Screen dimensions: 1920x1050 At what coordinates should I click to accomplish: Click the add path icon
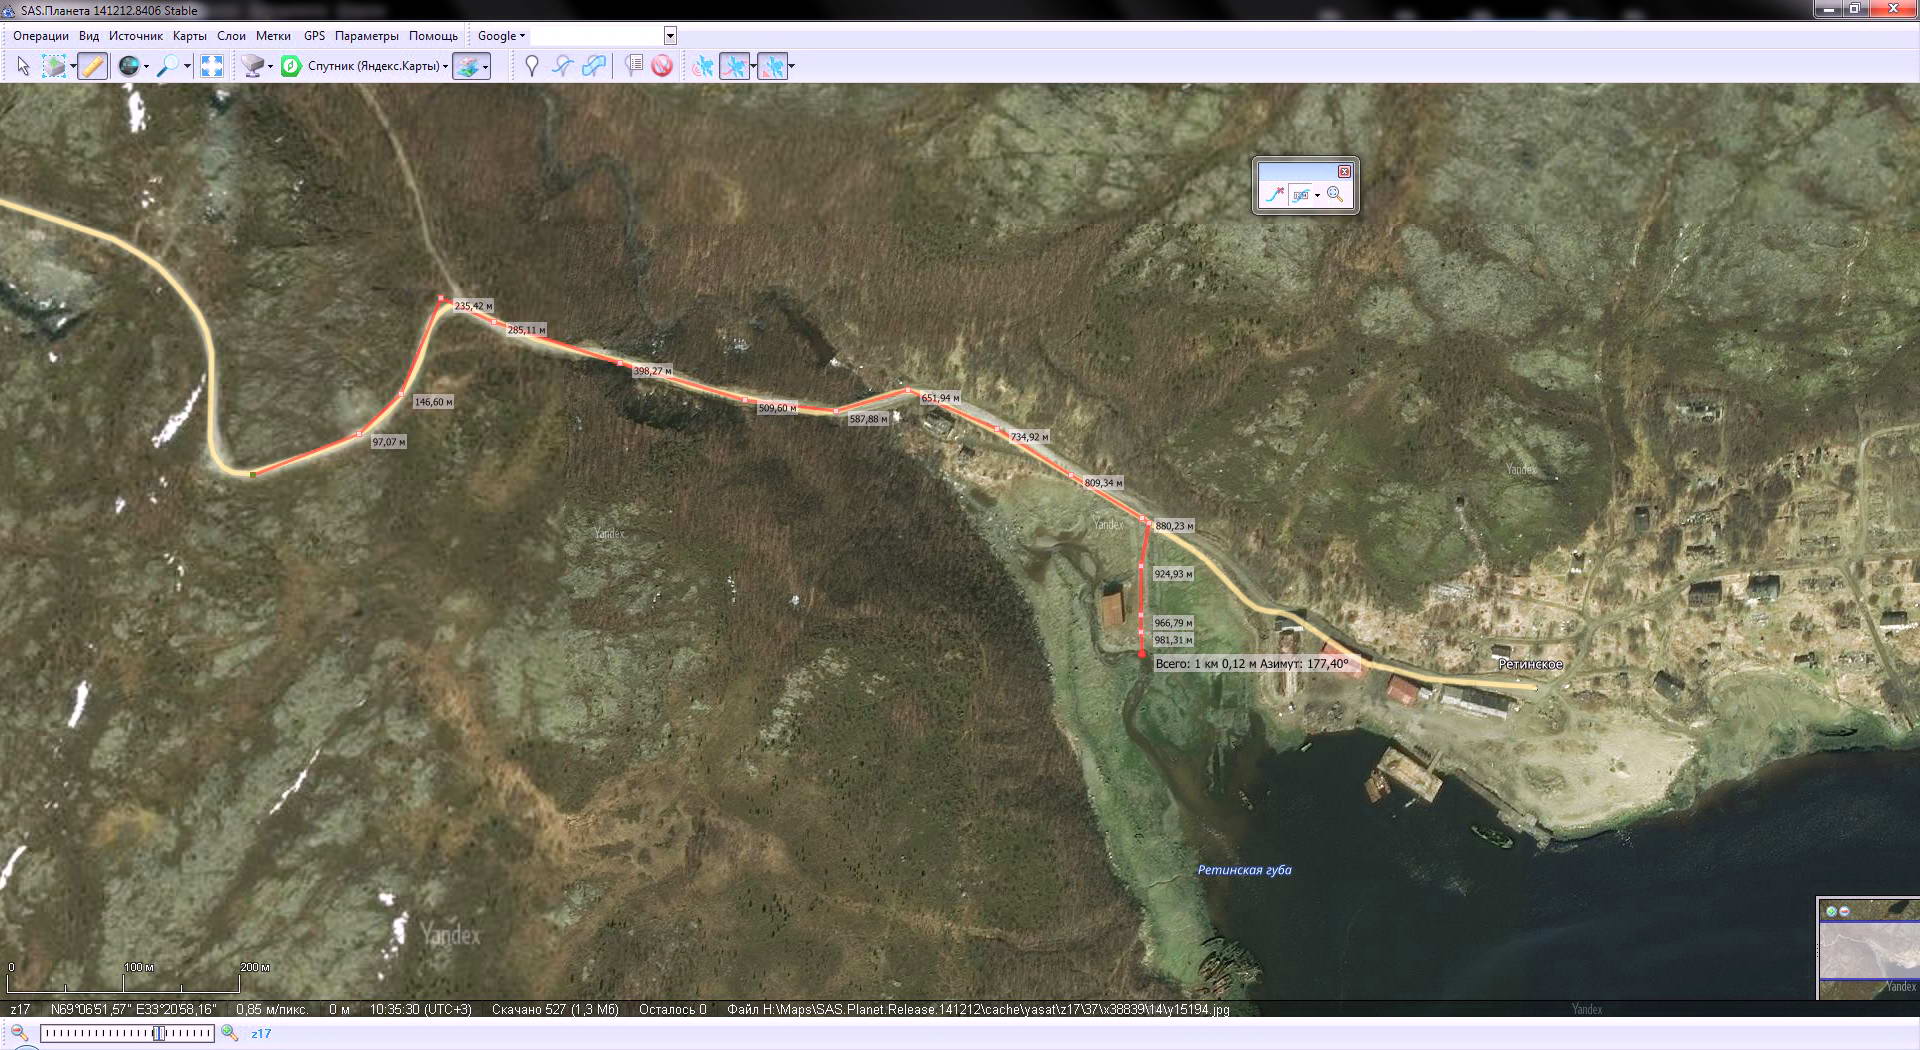[x=563, y=66]
